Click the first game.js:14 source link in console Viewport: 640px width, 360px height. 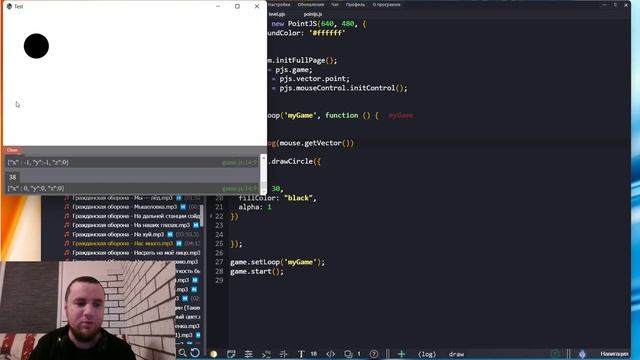(x=240, y=162)
